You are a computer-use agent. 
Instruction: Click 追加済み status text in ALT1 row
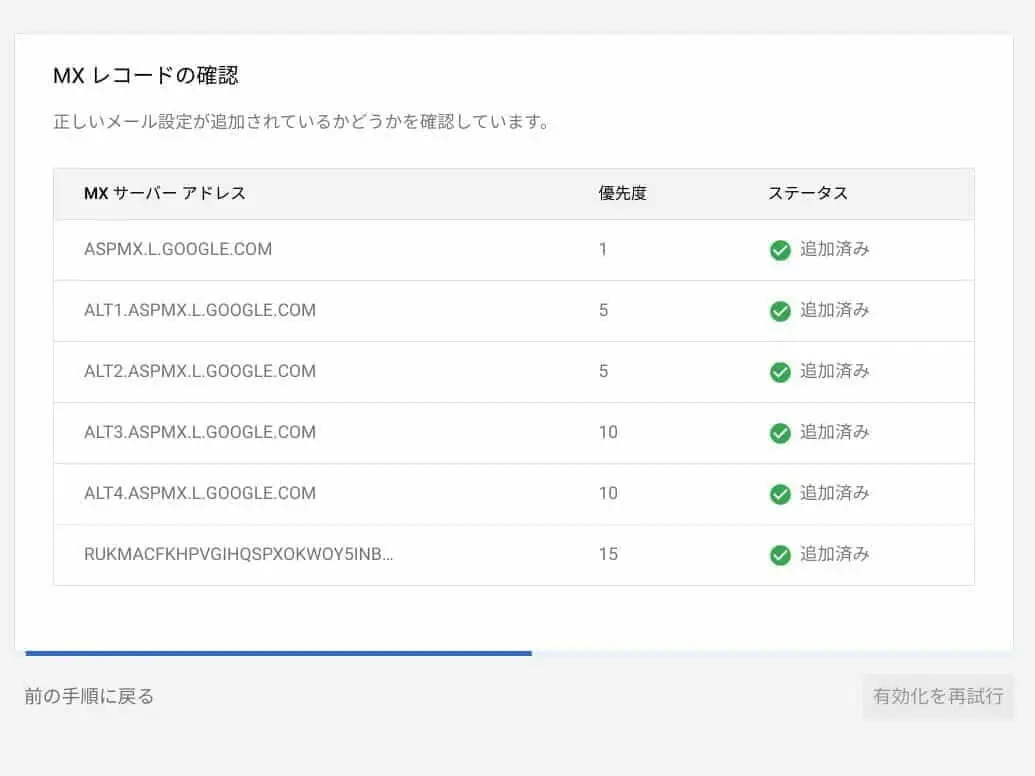point(835,309)
